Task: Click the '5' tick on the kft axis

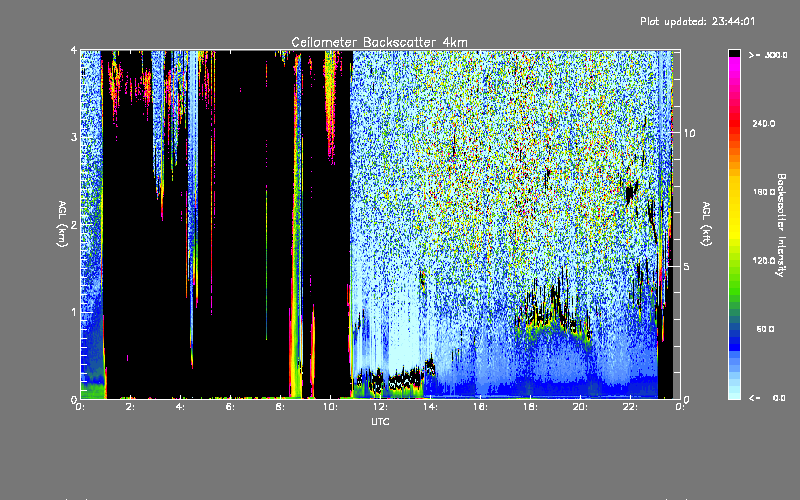Action: click(x=687, y=266)
